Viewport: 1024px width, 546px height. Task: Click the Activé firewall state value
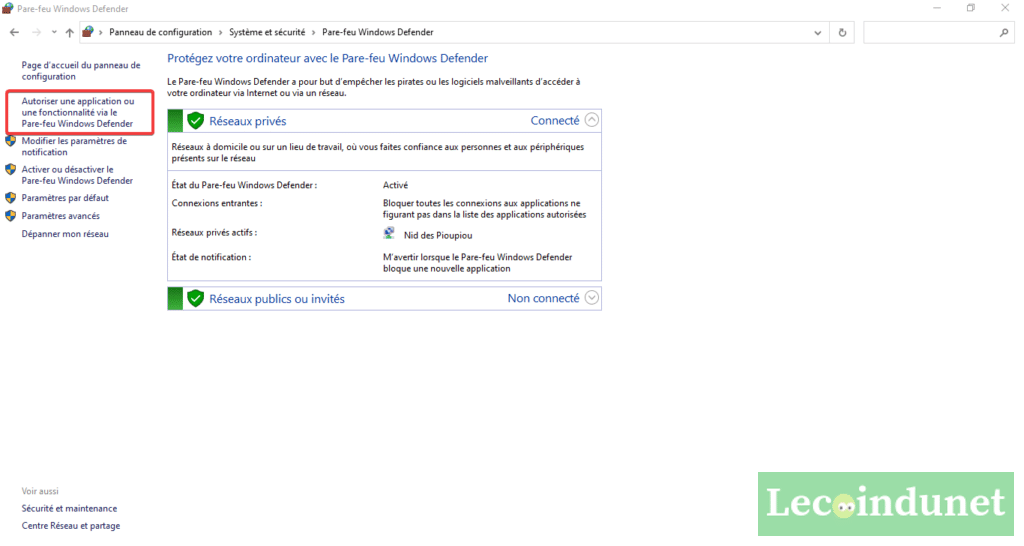395,185
